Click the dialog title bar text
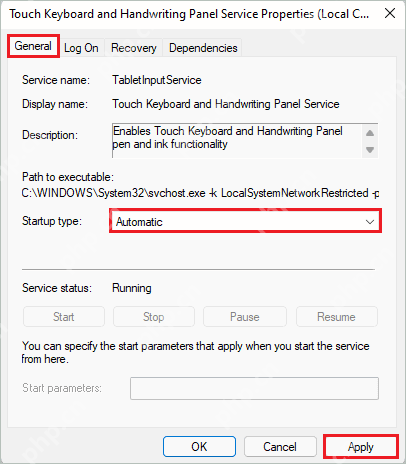 coord(189,14)
